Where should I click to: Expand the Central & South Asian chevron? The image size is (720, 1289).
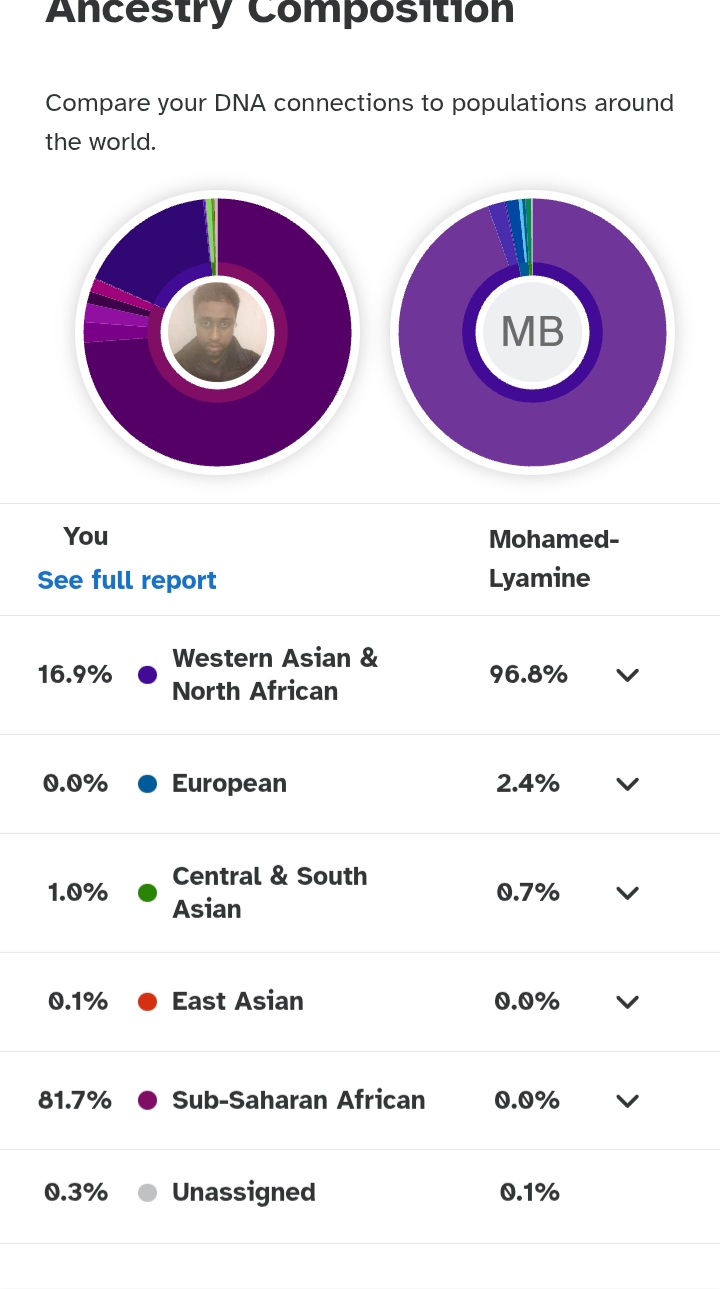(x=627, y=893)
